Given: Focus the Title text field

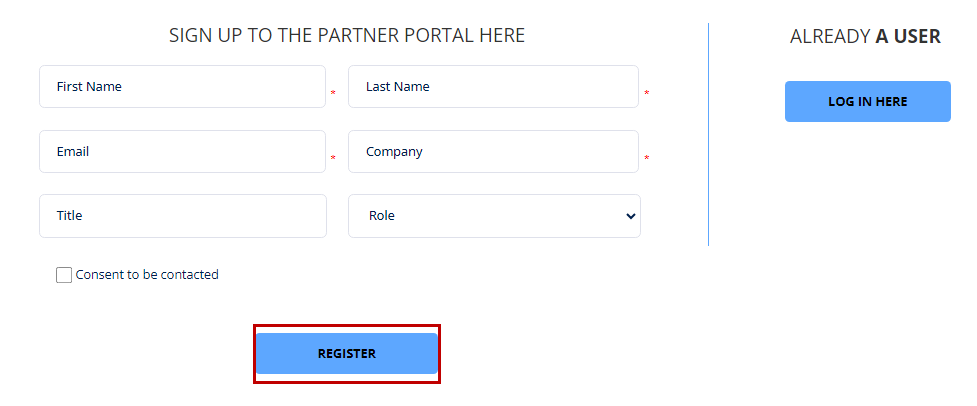Looking at the screenshot, I should click(x=182, y=216).
